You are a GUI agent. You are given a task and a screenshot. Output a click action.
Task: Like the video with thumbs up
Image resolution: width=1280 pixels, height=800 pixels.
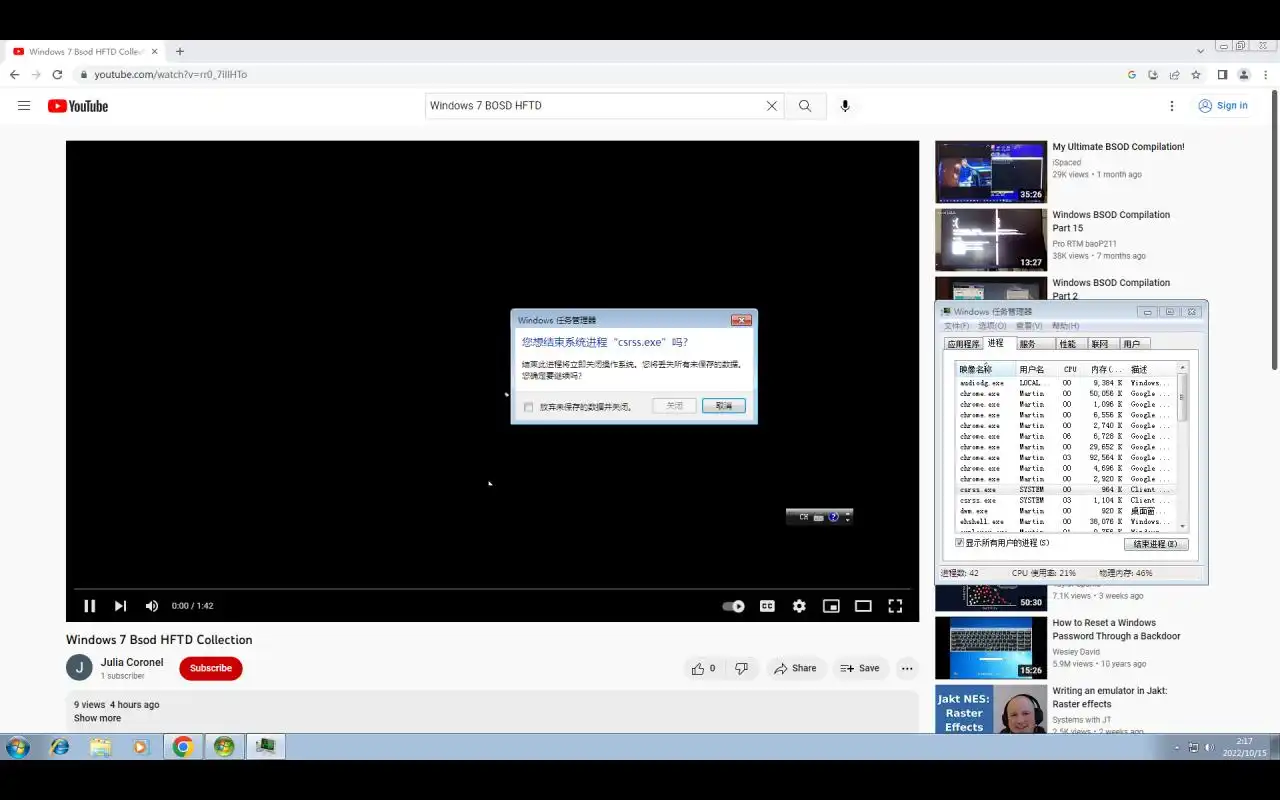pos(704,668)
